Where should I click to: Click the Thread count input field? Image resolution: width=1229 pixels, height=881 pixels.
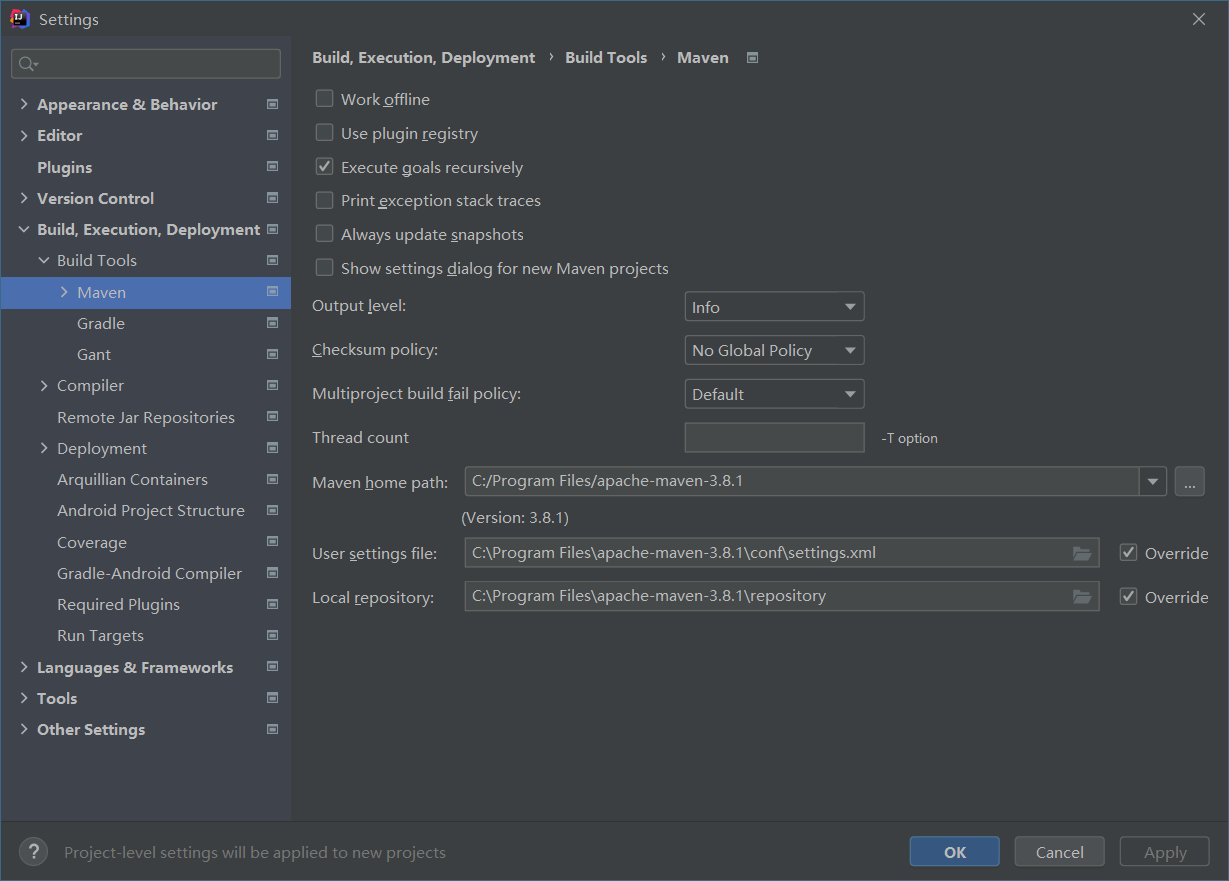click(774, 438)
